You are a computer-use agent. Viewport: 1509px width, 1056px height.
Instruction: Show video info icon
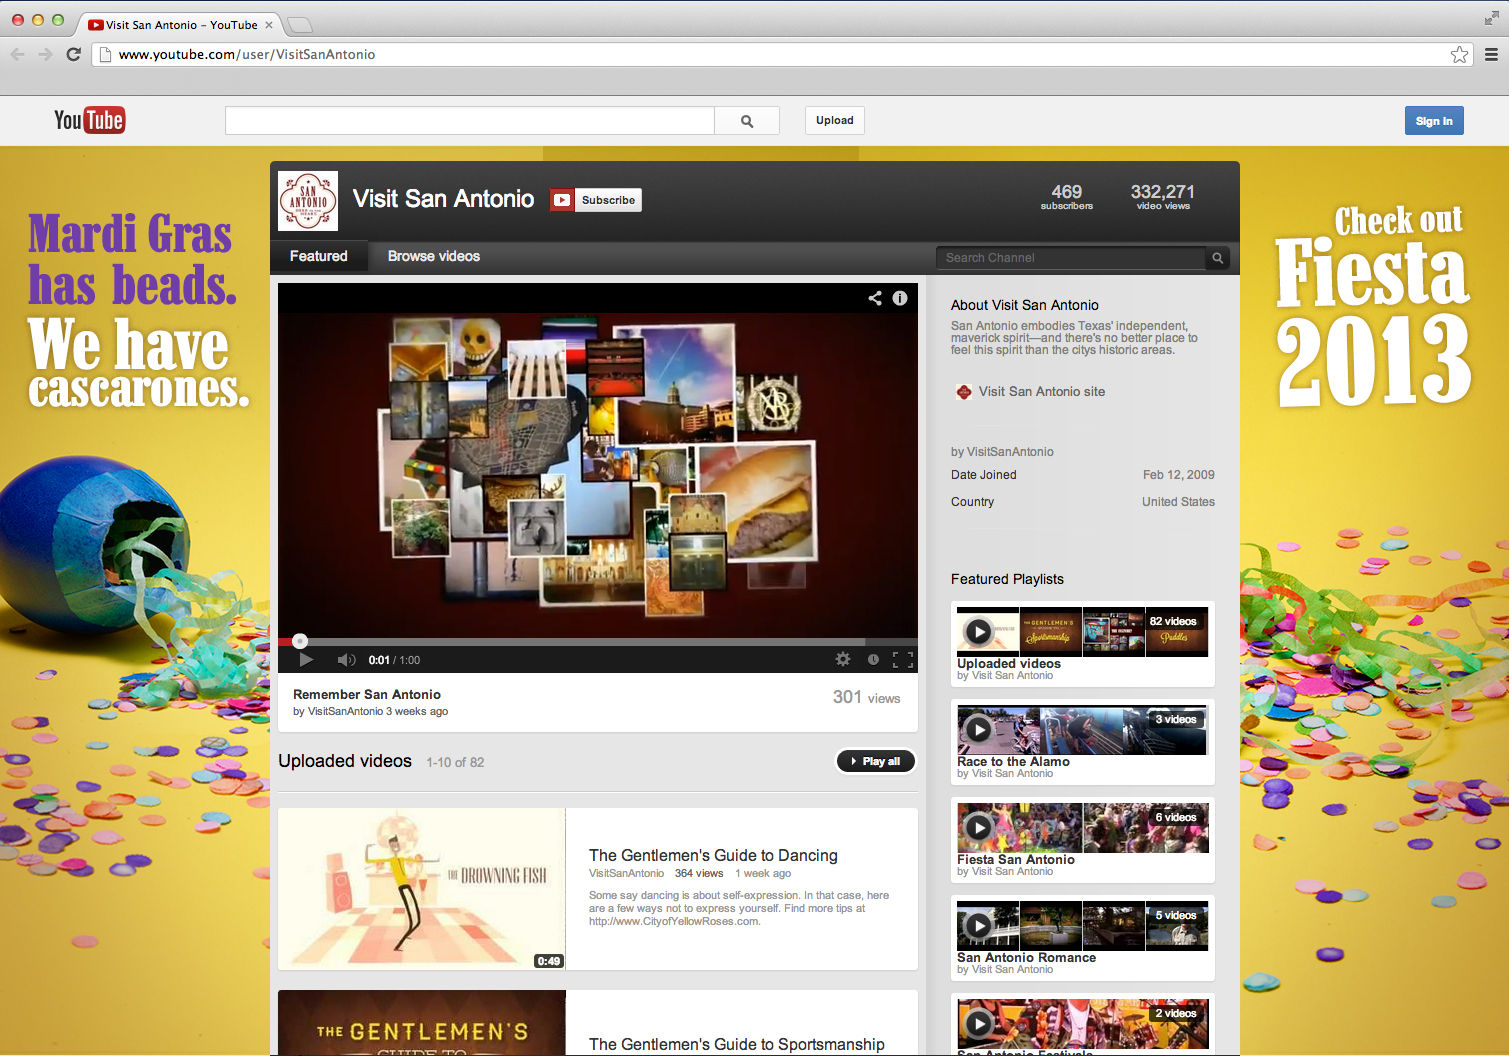click(900, 298)
